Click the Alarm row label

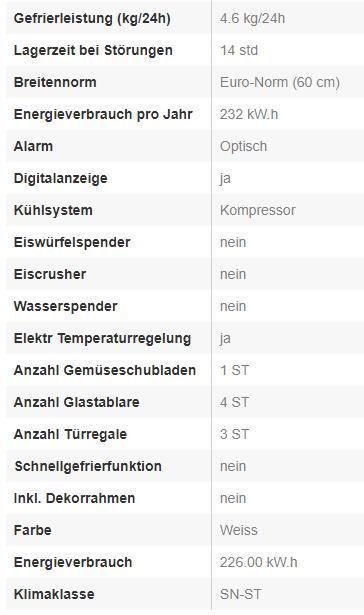pos(33,146)
